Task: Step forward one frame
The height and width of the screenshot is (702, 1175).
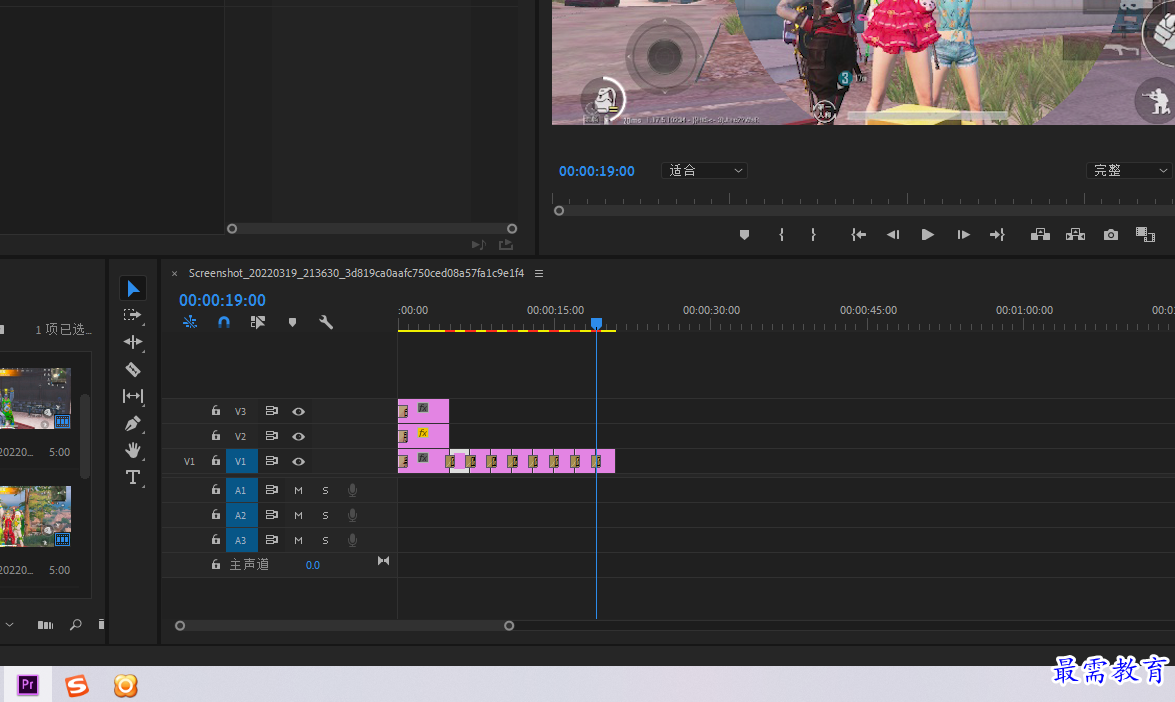Action: [964, 235]
